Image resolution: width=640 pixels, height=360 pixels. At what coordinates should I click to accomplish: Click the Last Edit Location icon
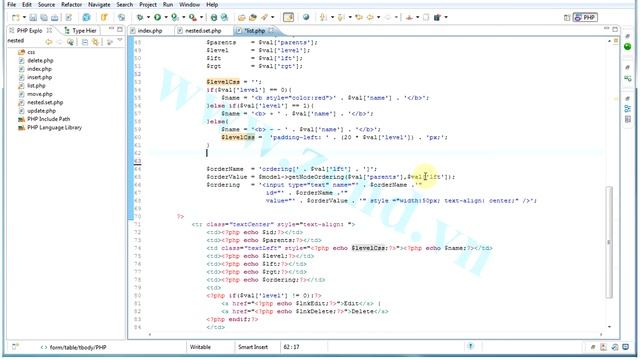[x=359, y=17]
